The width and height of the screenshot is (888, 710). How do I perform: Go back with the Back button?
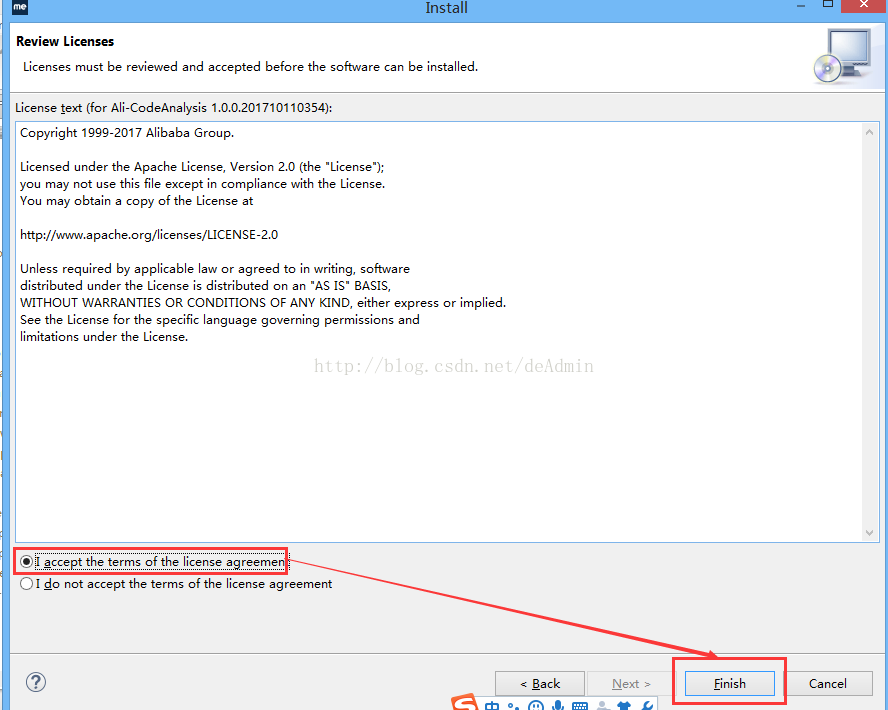tap(540, 683)
